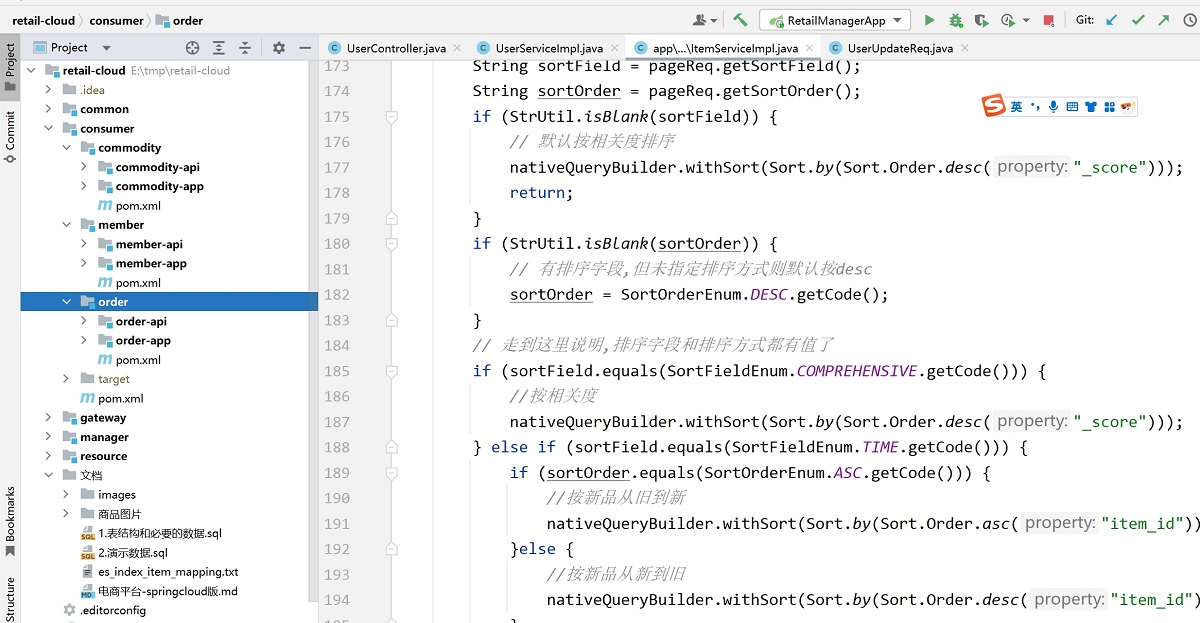This screenshot has width=1200, height=623.
Task: Stop the running app with the red square
Action: pos(1048,20)
